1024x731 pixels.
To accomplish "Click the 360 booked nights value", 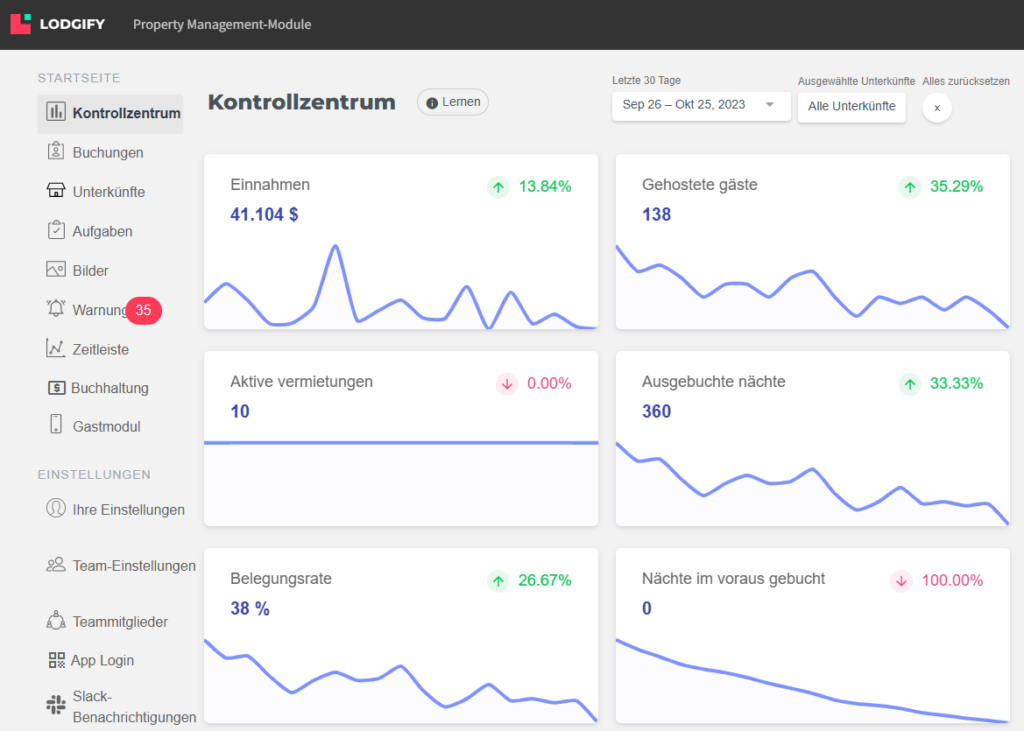I will click(656, 411).
